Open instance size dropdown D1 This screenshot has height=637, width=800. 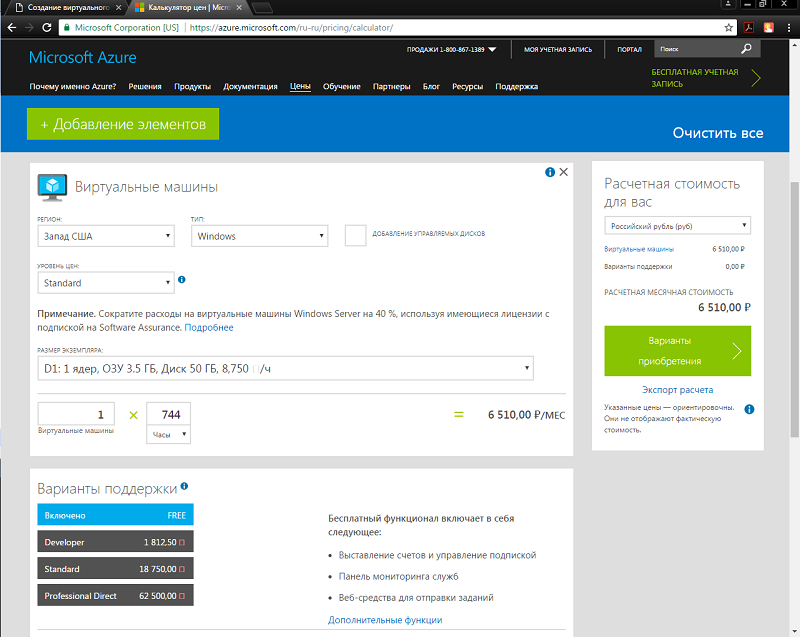pos(286,368)
